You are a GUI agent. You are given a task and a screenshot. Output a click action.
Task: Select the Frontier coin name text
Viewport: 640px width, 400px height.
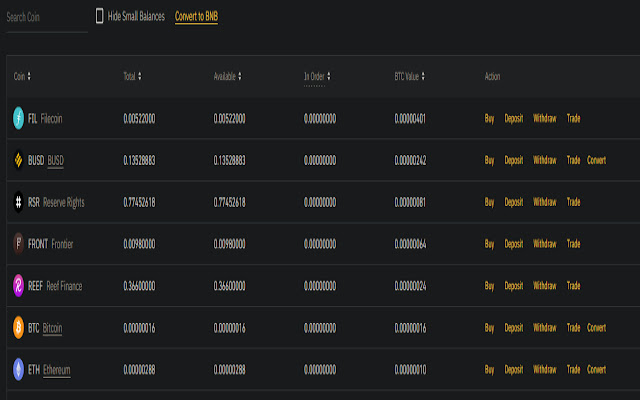pos(62,244)
